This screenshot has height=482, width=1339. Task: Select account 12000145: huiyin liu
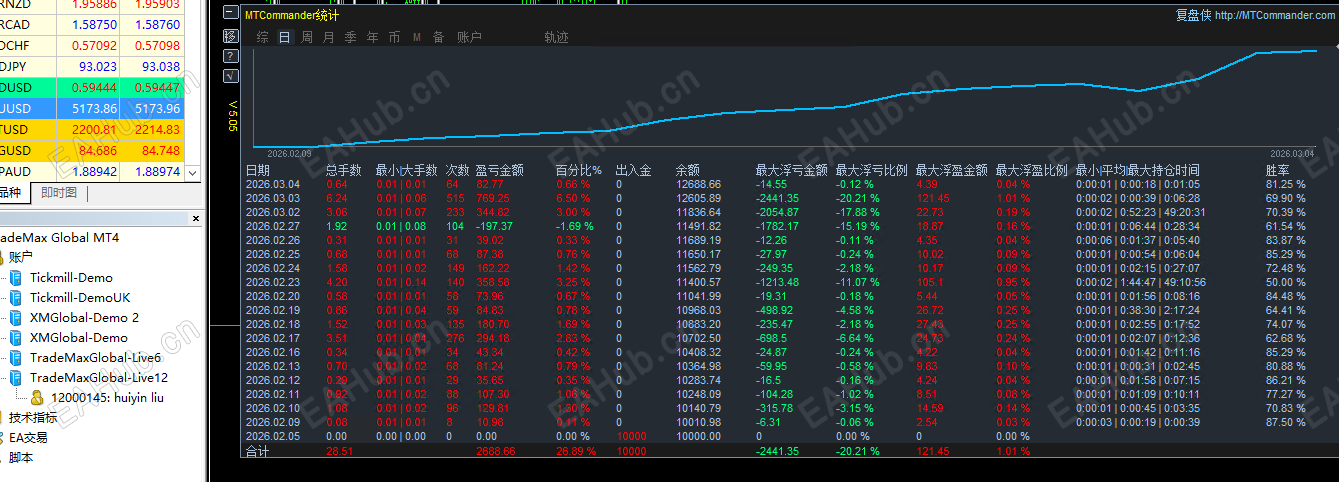(106, 397)
